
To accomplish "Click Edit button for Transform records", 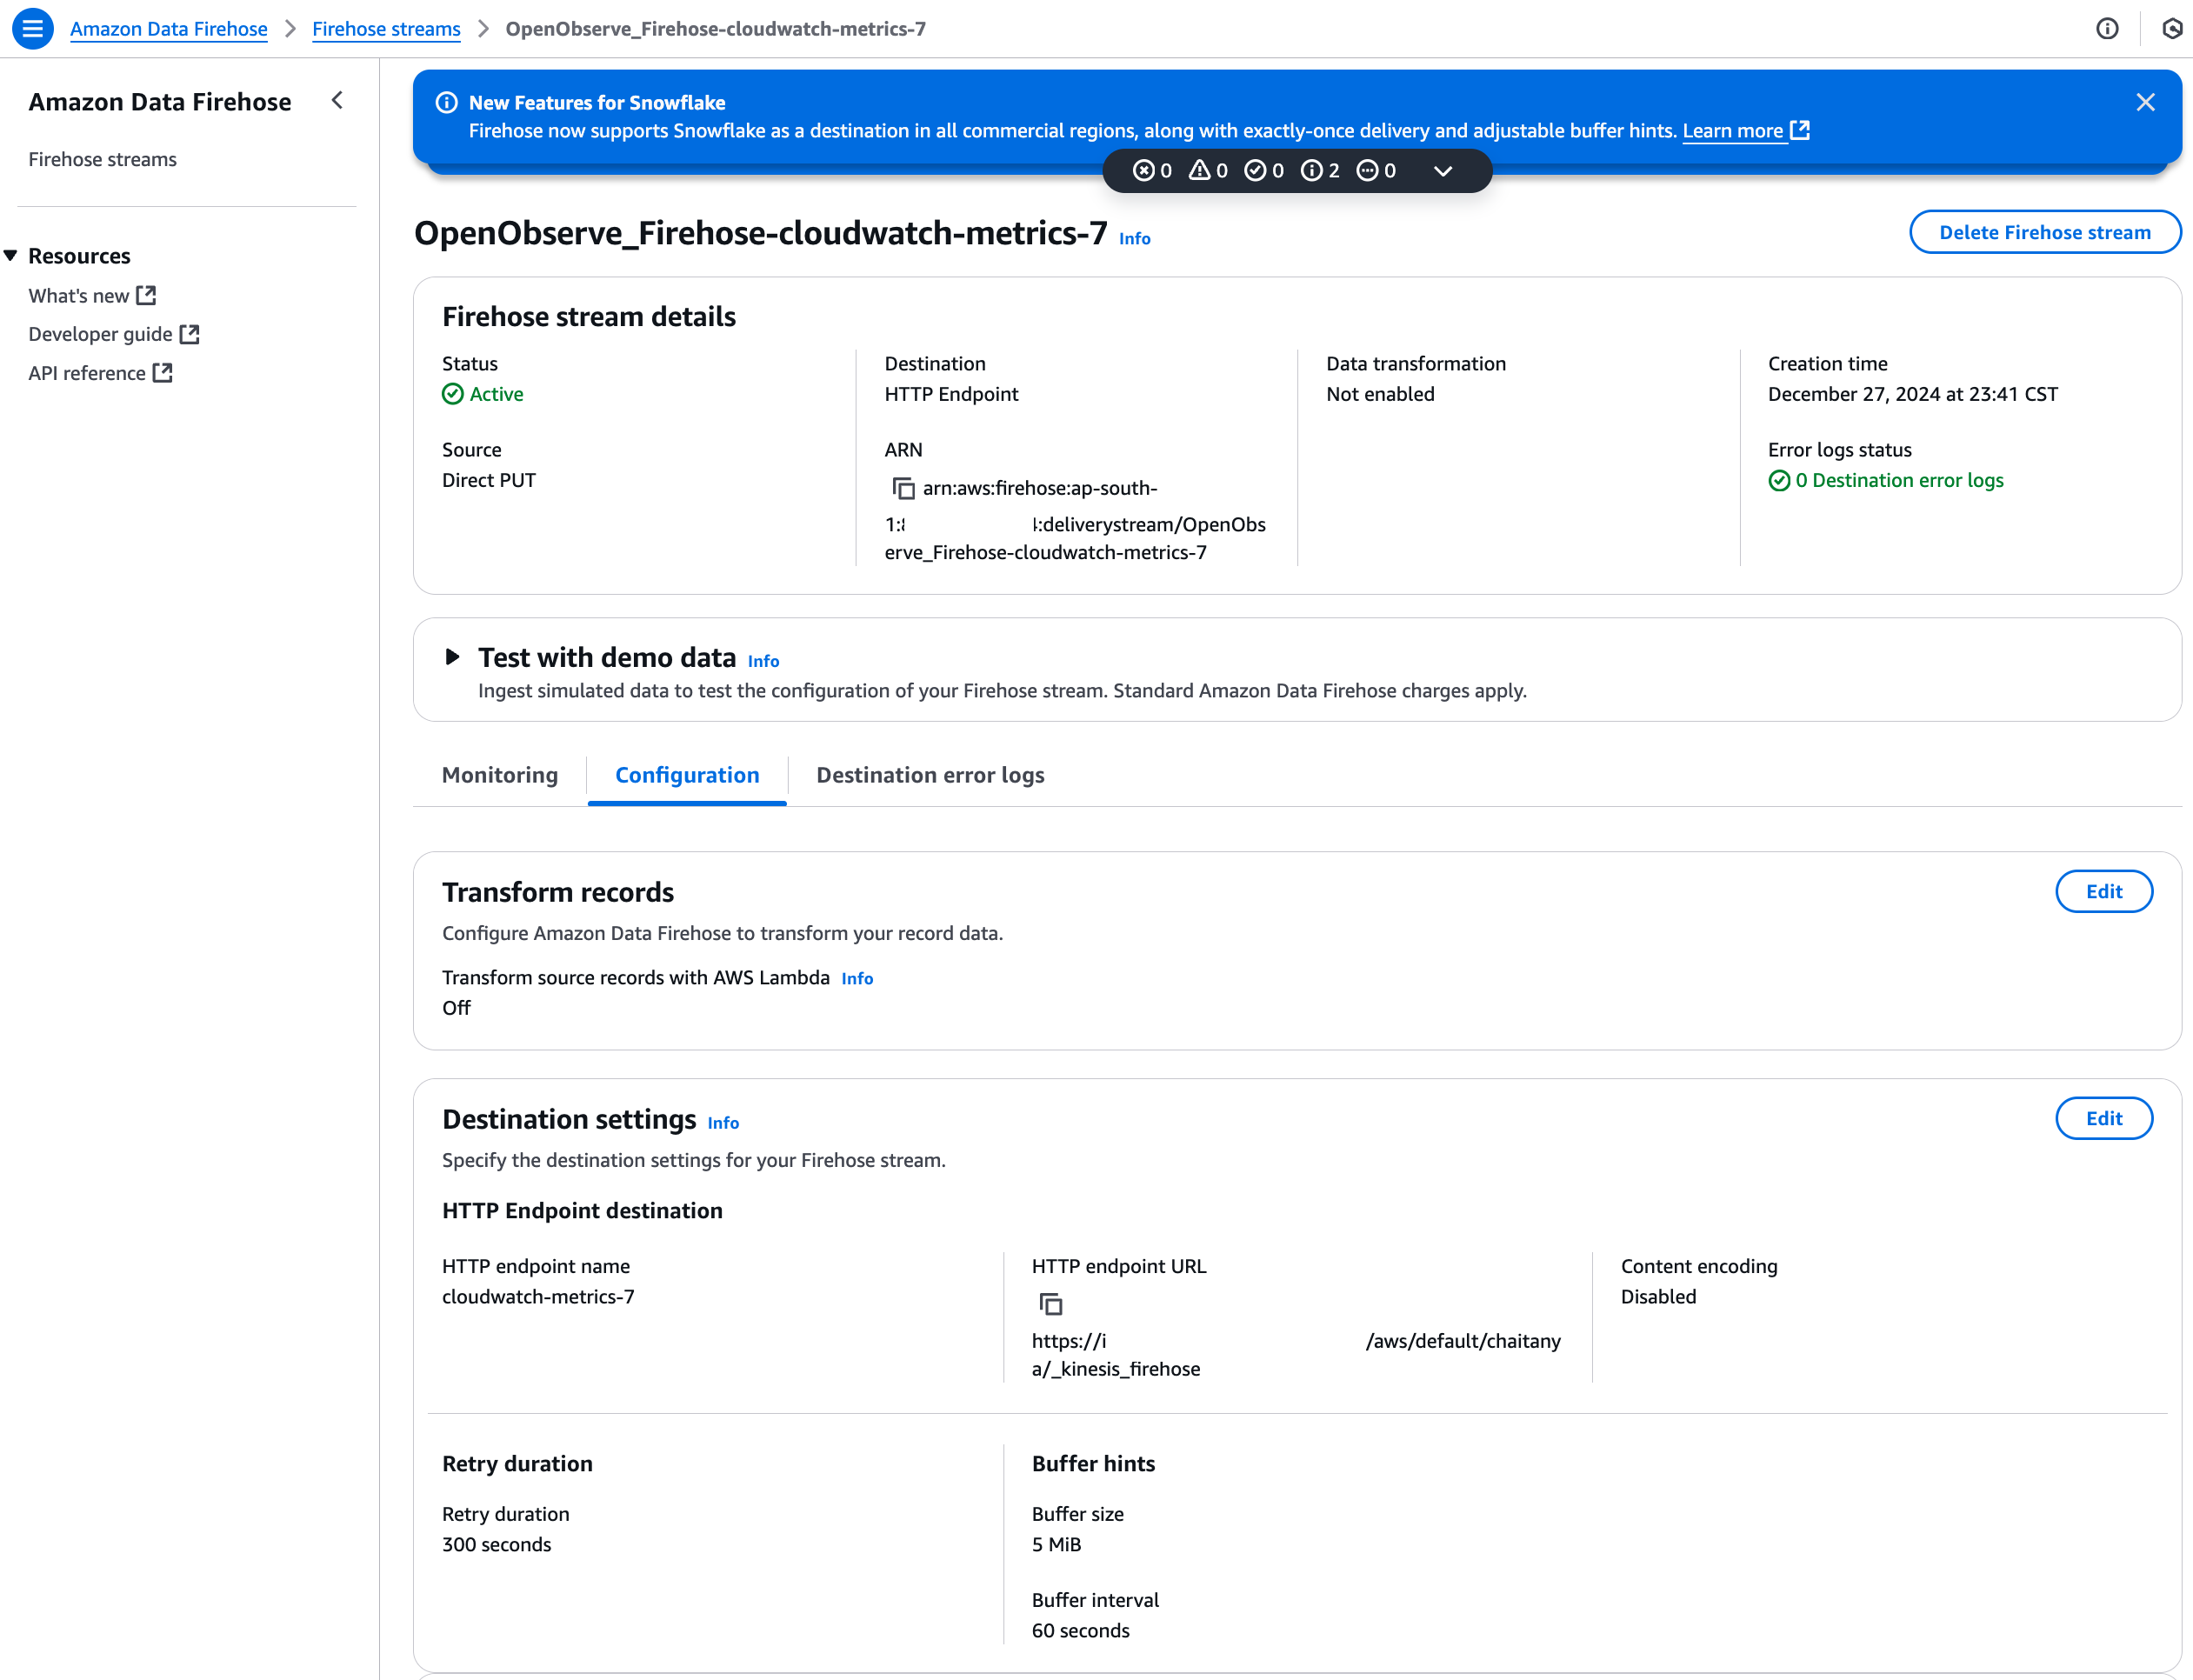I will pyautogui.click(x=2103, y=891).
